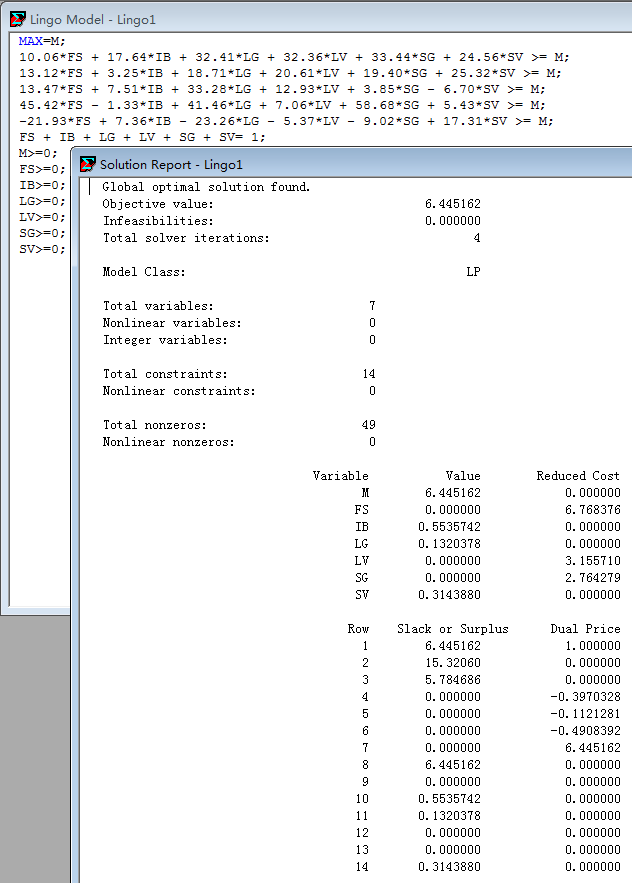This screenshot has width=632, height=883.
Task: Click the Row column header
Action: 358,629
